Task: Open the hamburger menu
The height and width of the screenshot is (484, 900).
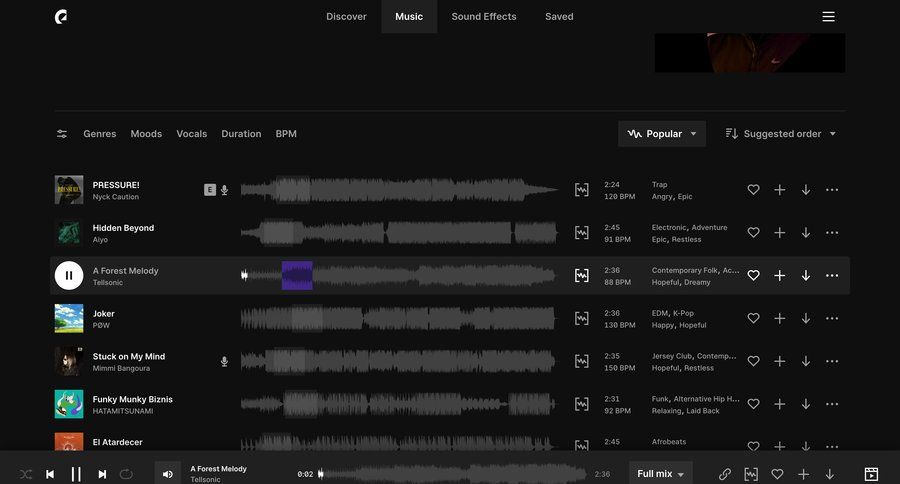Action: pos(828,17)
